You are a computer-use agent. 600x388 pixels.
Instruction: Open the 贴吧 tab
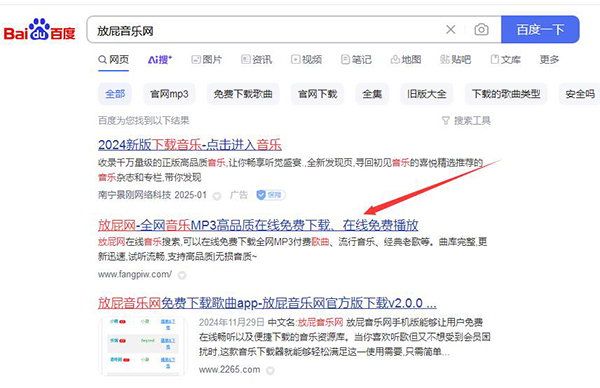[456, 60]
